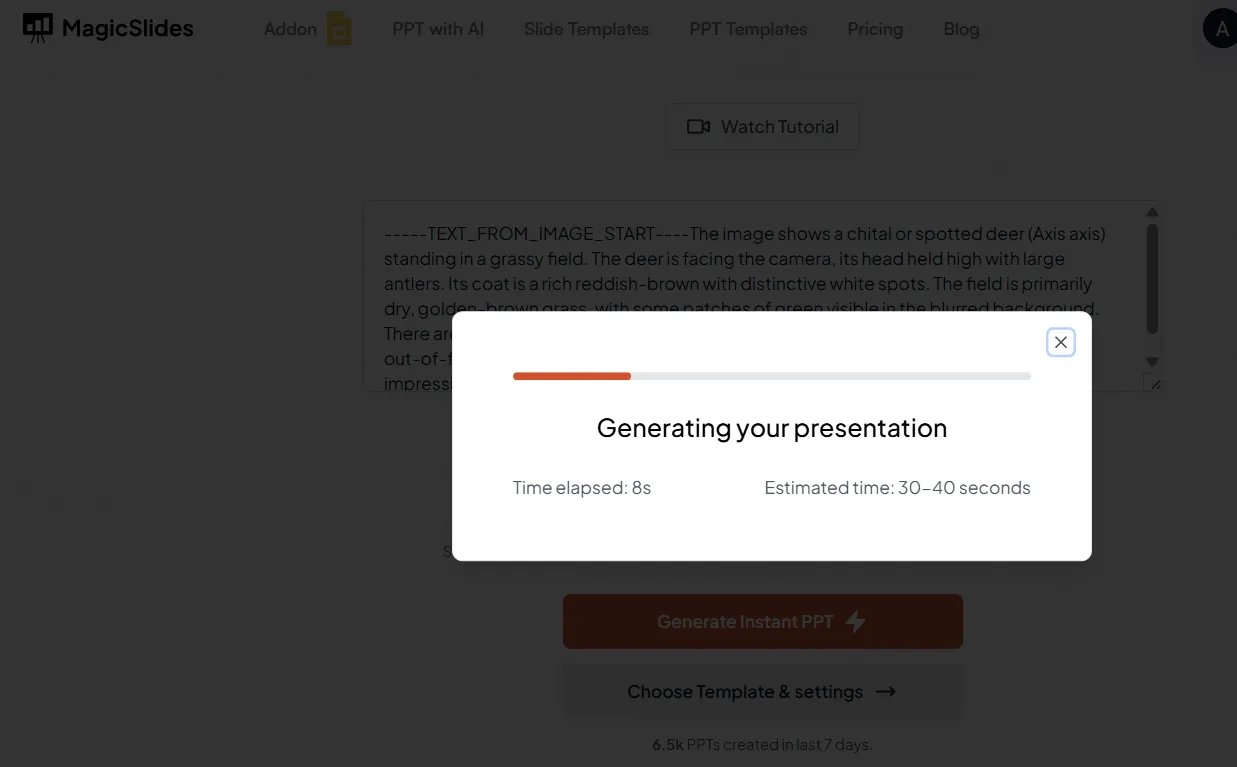1237x767 pixels.
Task: Click the lightning bolt icon on the Generate button
Action: (855, 621)
